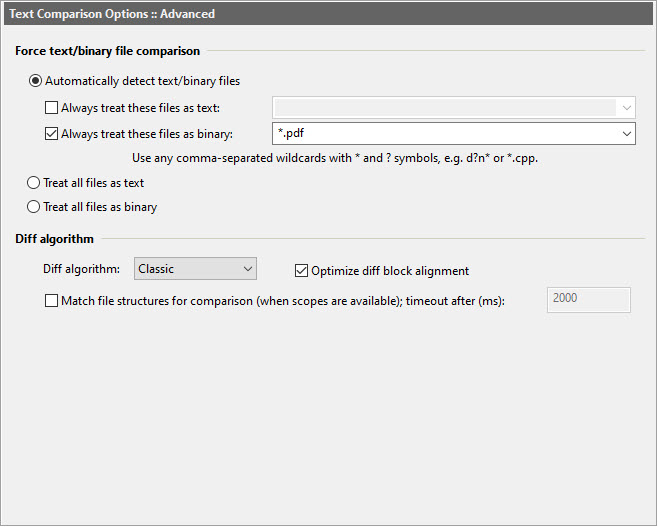Click the "Diff algorithm:" label beside the dropdown
This screenshot has height=527, width=658.
pos(81,269)
